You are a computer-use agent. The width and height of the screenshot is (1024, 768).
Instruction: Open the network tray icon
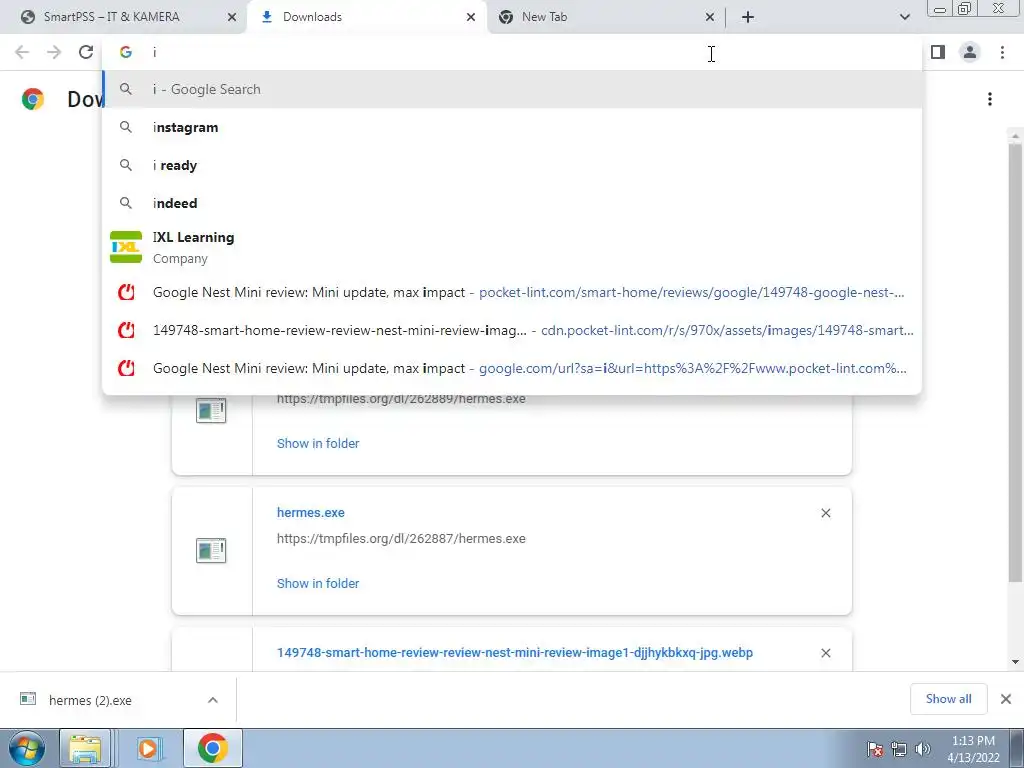pyautogui.click(x=899, y=749)
